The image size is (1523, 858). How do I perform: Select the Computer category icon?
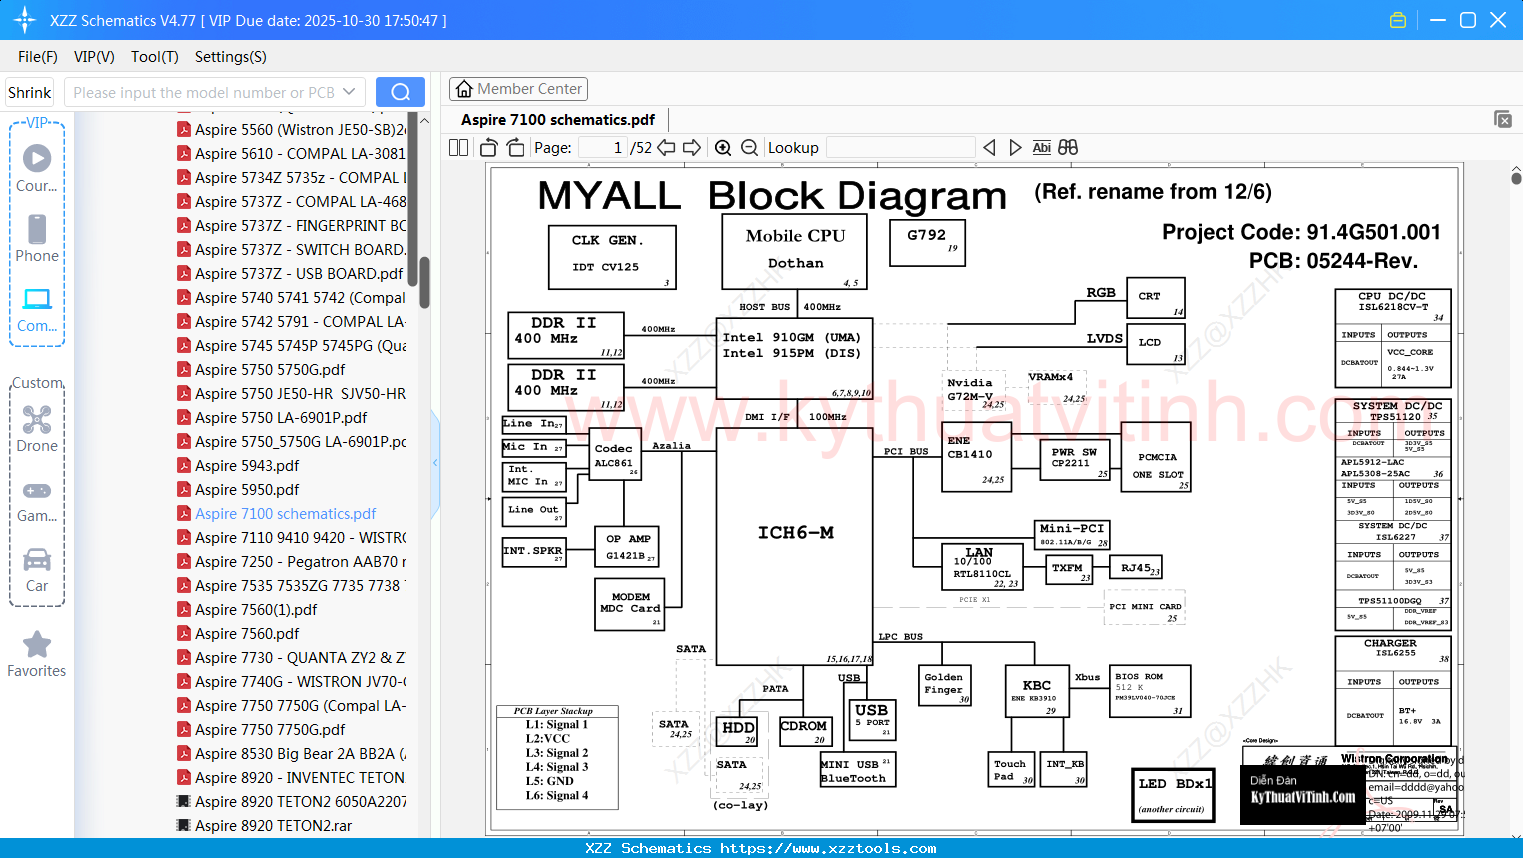[37, 309]
